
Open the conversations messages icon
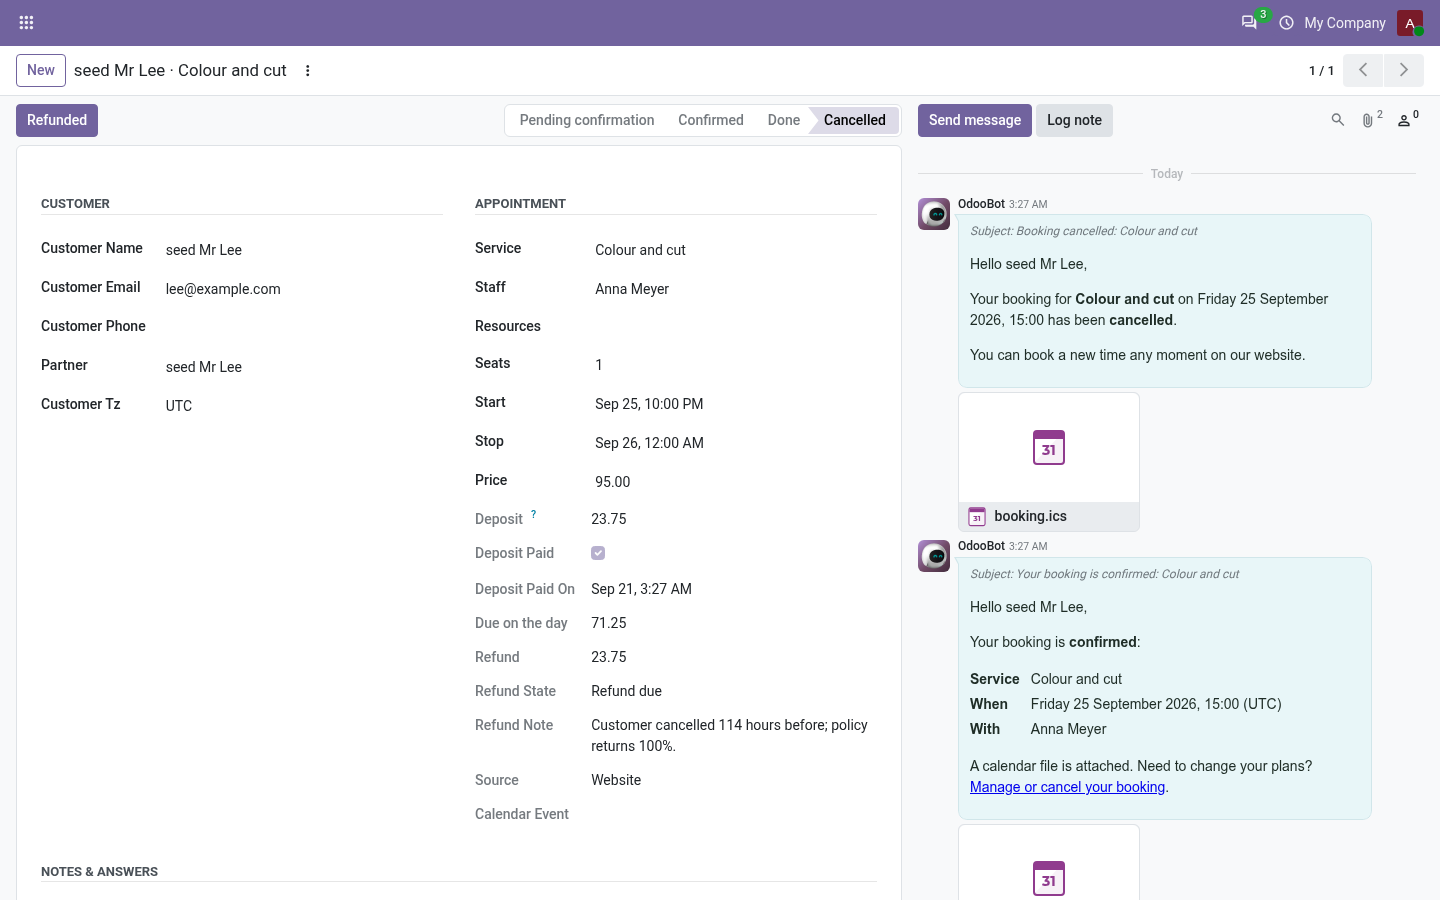[x=1249, y=22]
